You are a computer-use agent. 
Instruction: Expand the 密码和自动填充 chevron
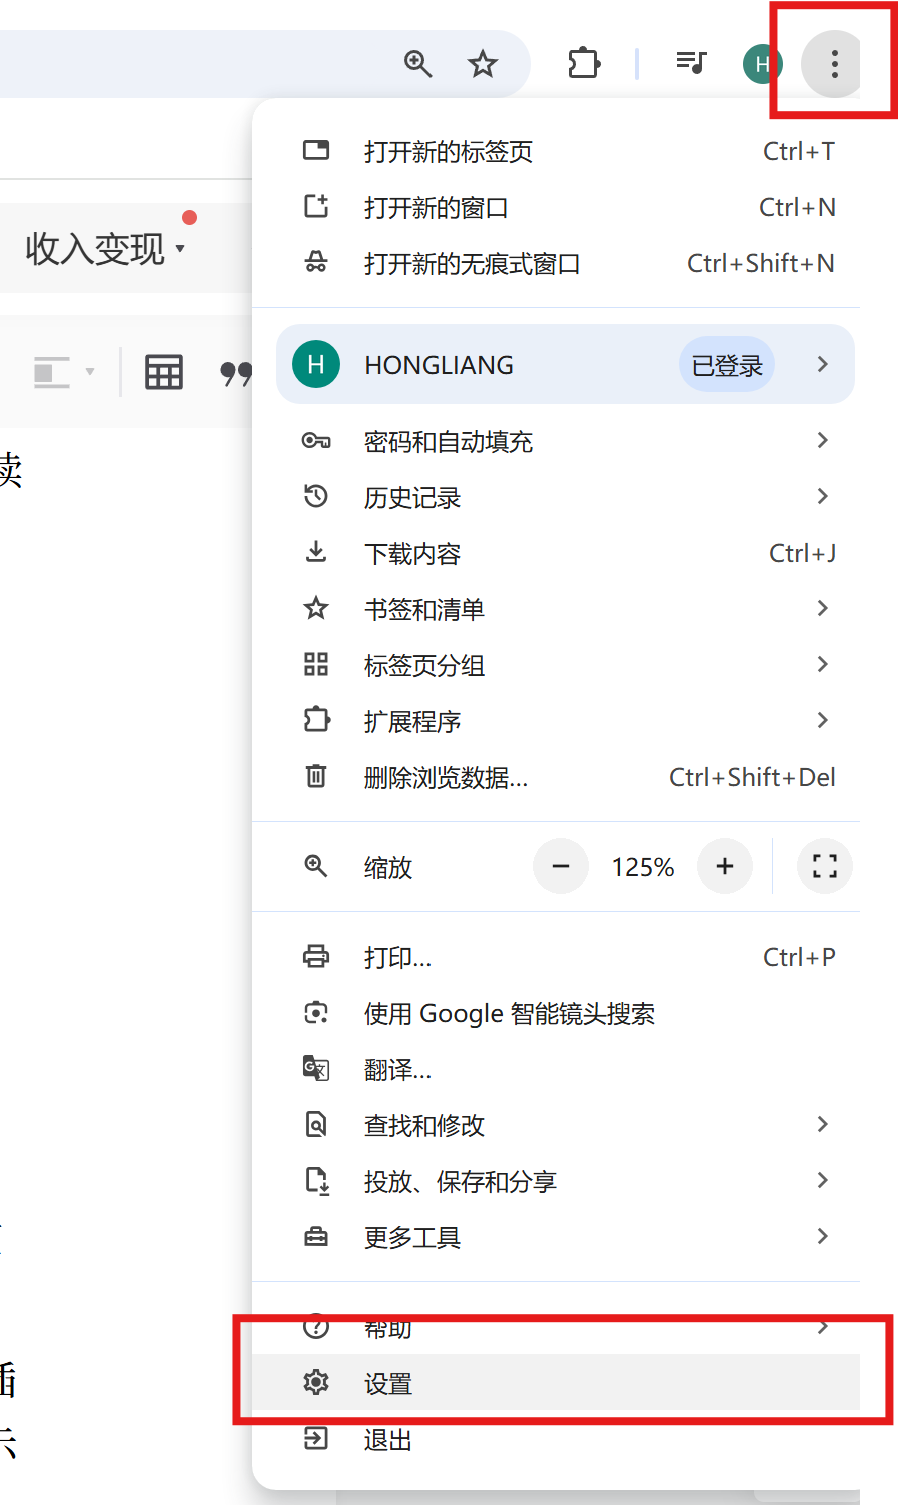click(x=822, y=441)
